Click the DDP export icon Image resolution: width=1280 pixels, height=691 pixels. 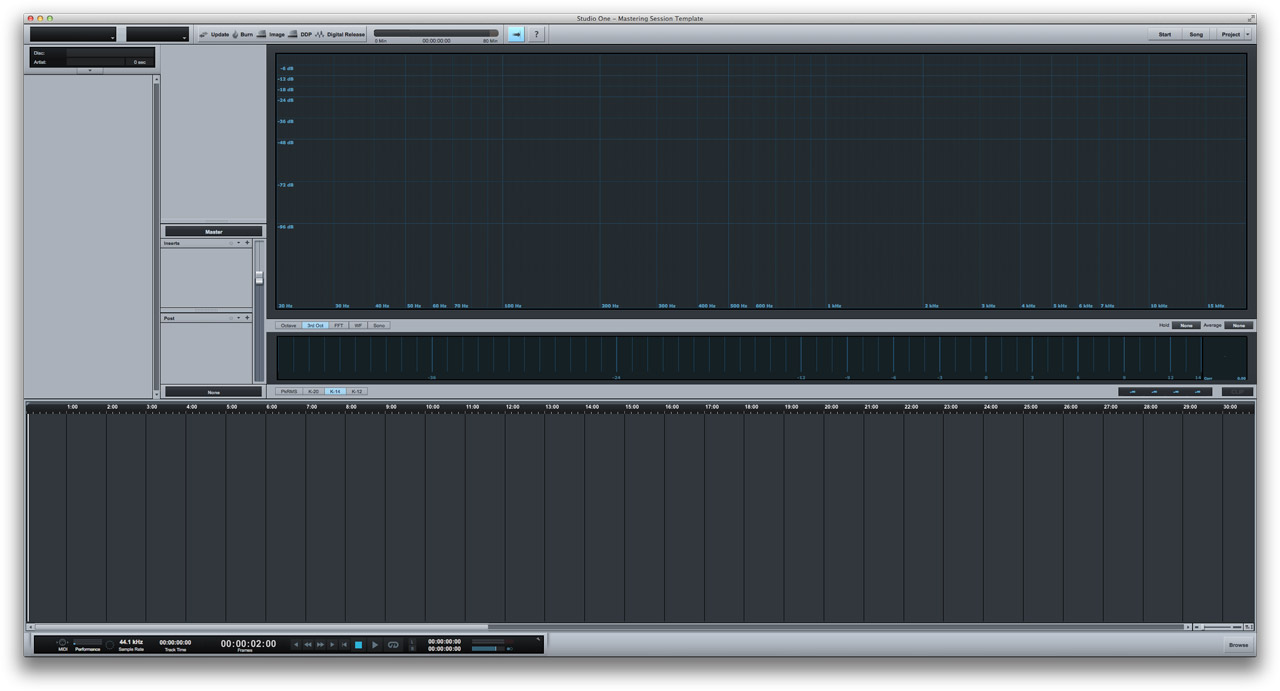click(293, 34)
